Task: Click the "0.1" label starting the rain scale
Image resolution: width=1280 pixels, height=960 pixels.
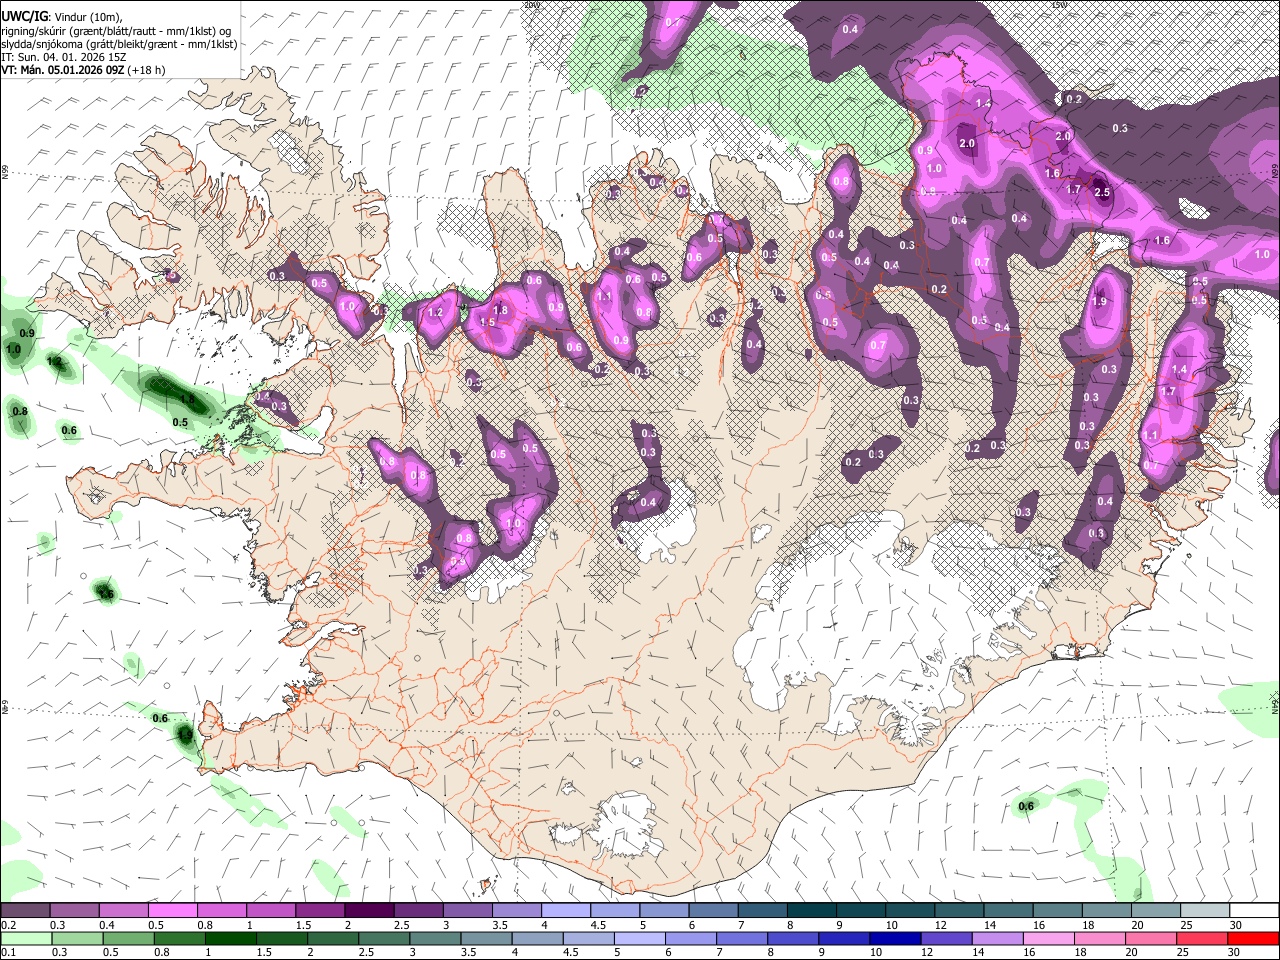Action: pyautogui.click(x=8, y=952)
